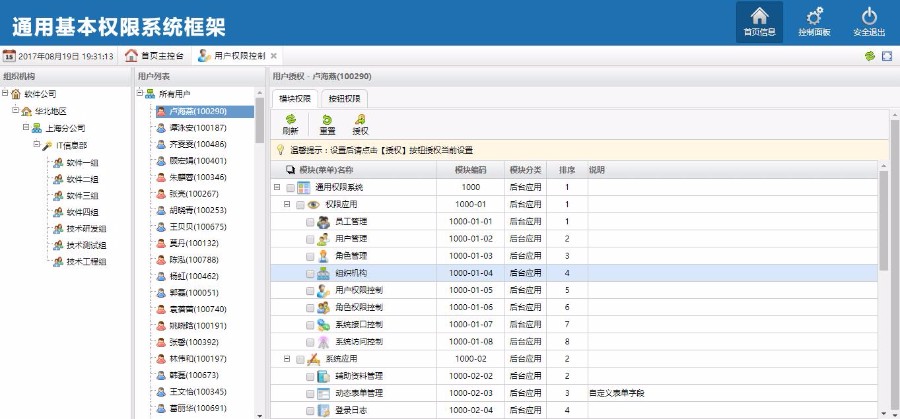
Task: Click the green reload icon beside the fullscreen icon
Action: coord(870,56)
